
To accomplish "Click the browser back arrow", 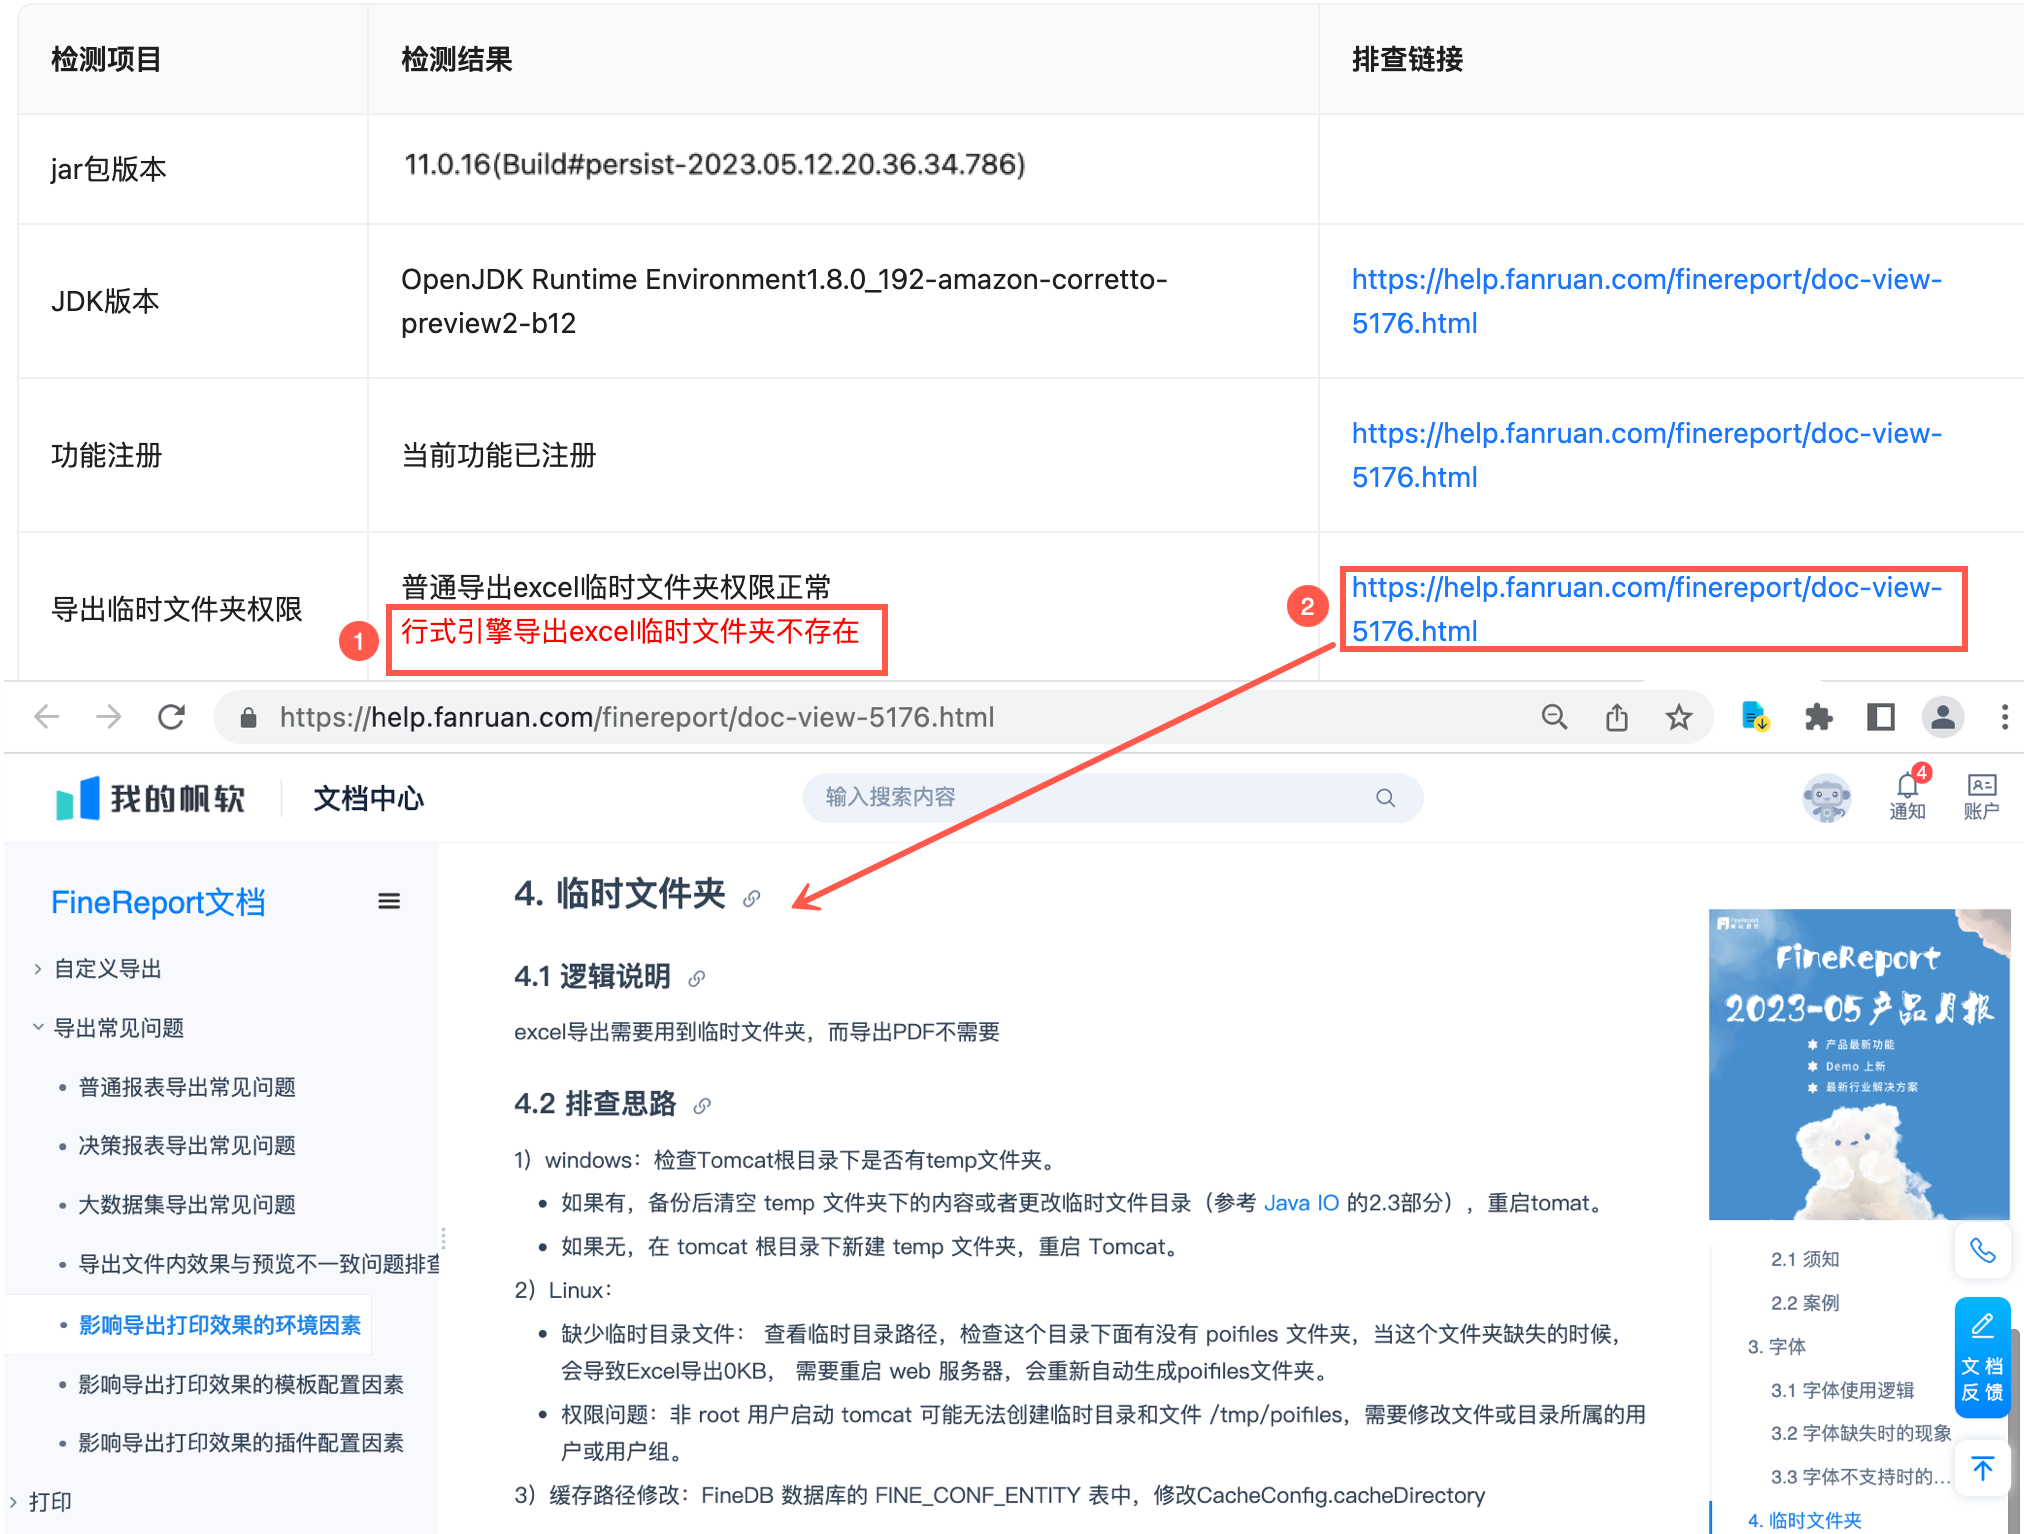I will click(47, 717).
